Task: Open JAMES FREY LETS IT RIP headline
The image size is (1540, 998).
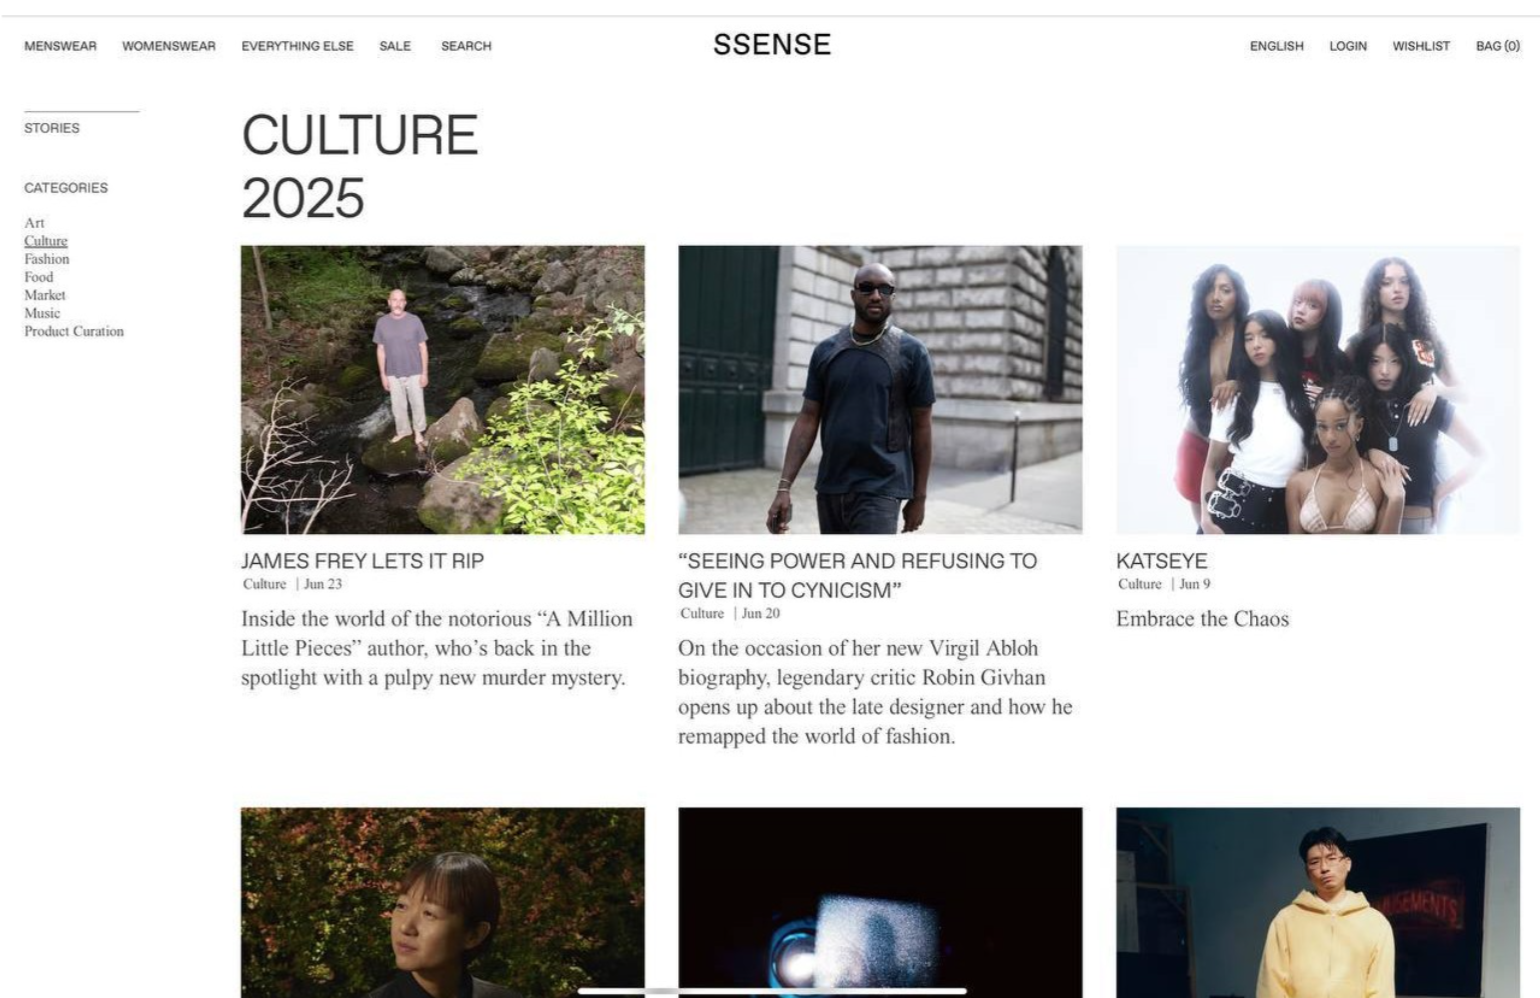Action: 362,561
